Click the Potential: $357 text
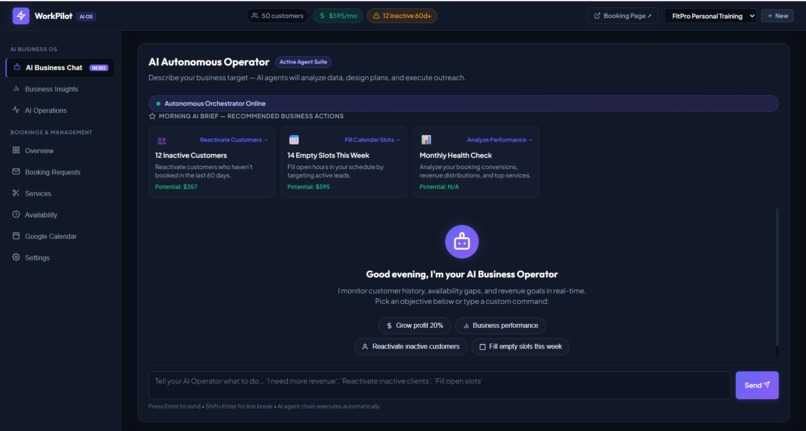Image resolution: width=806 pixels, height=431 pixels. tap(176, 187)
